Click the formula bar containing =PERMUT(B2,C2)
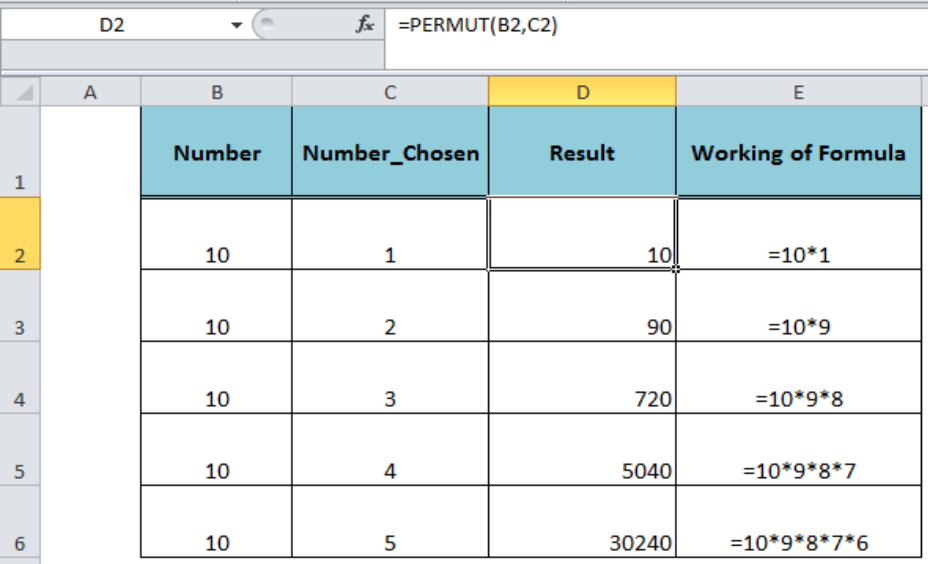The height and width of the screenshot is (564, 928). click(x=656, y=25)
